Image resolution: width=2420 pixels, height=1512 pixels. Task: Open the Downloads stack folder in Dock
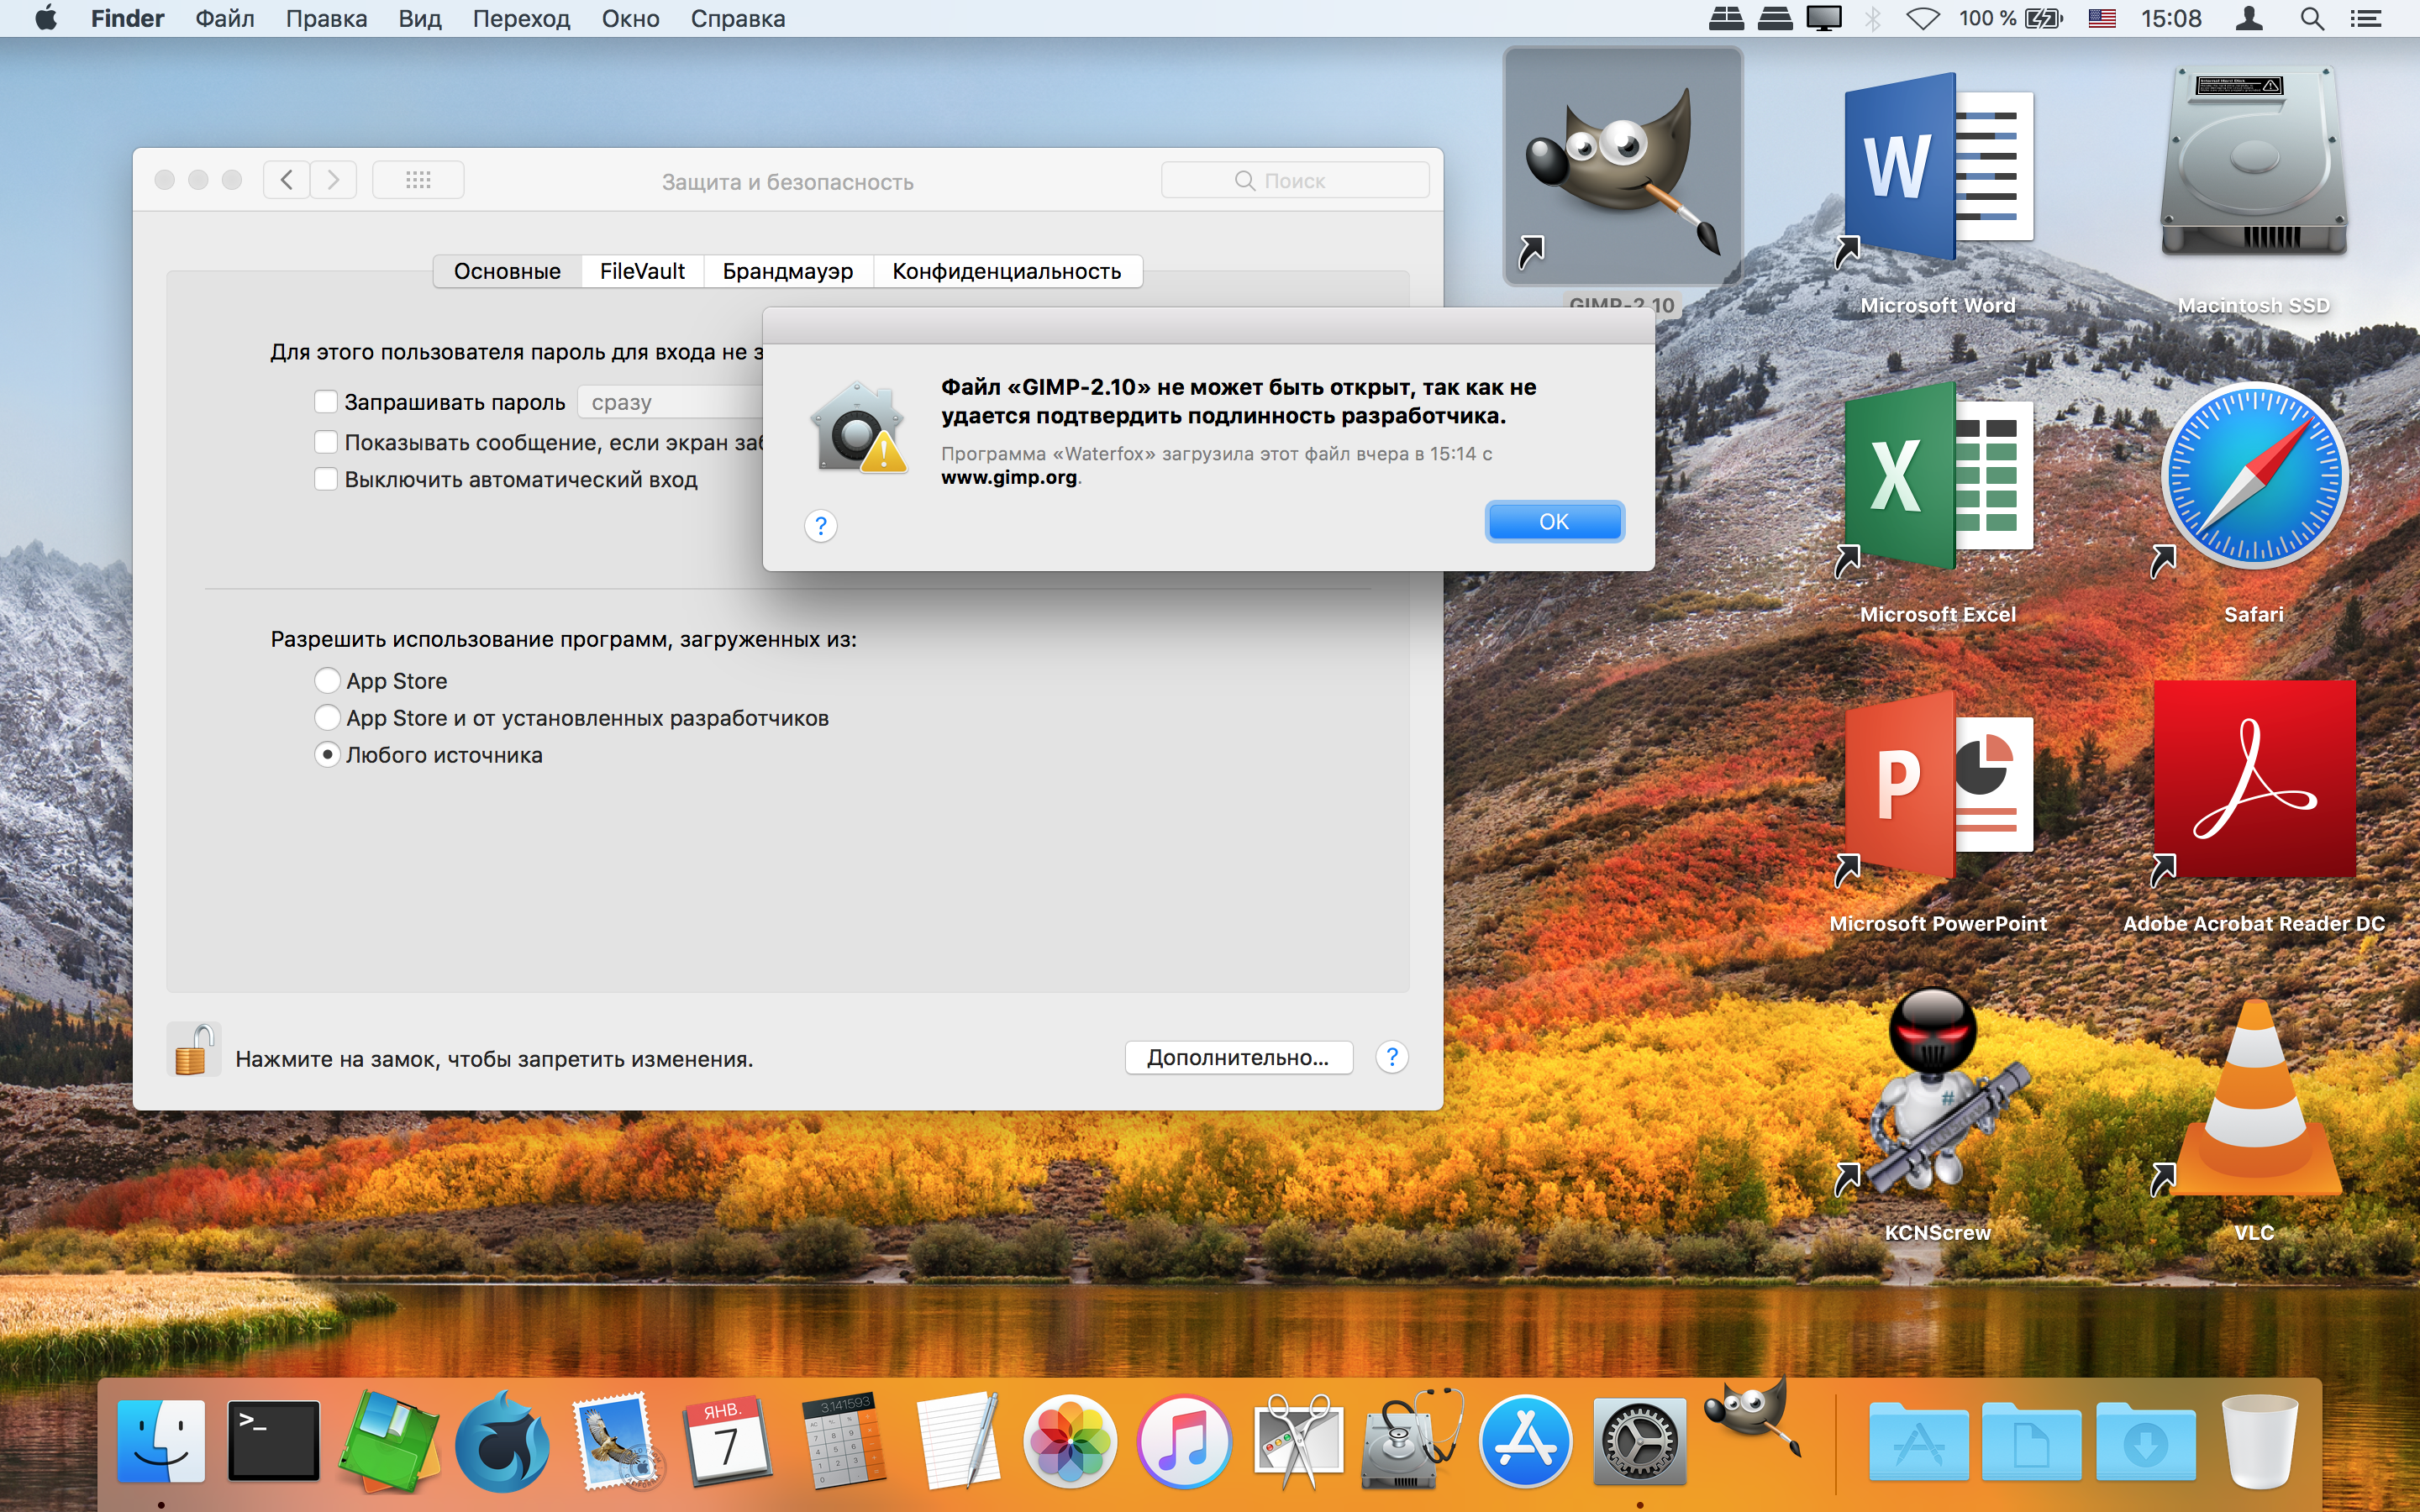2144,1442
